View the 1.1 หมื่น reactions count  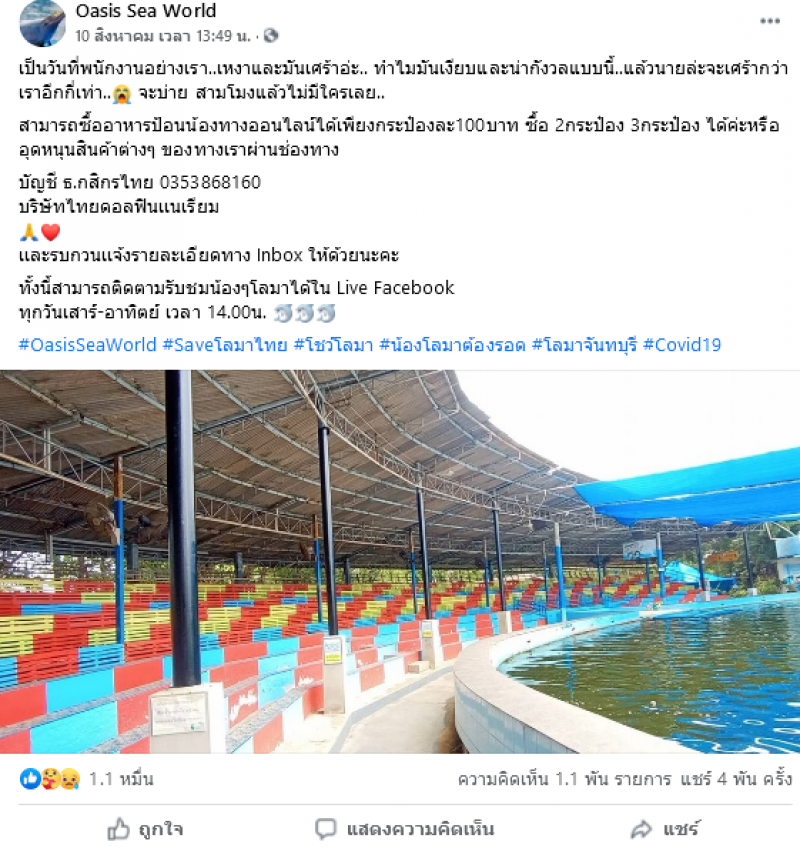121,779
